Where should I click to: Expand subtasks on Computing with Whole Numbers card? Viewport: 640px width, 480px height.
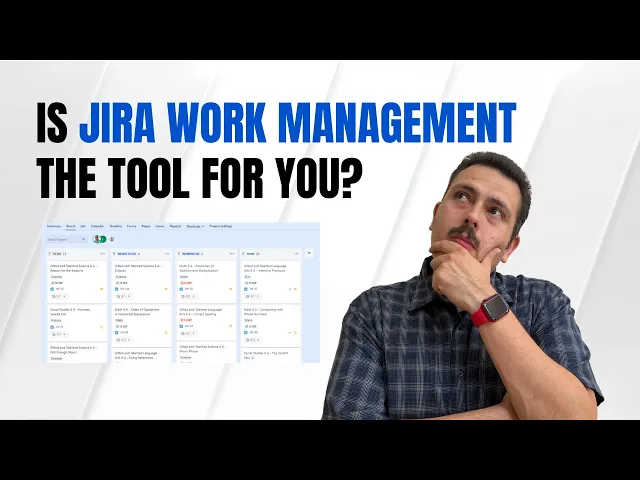coord(253,340)
